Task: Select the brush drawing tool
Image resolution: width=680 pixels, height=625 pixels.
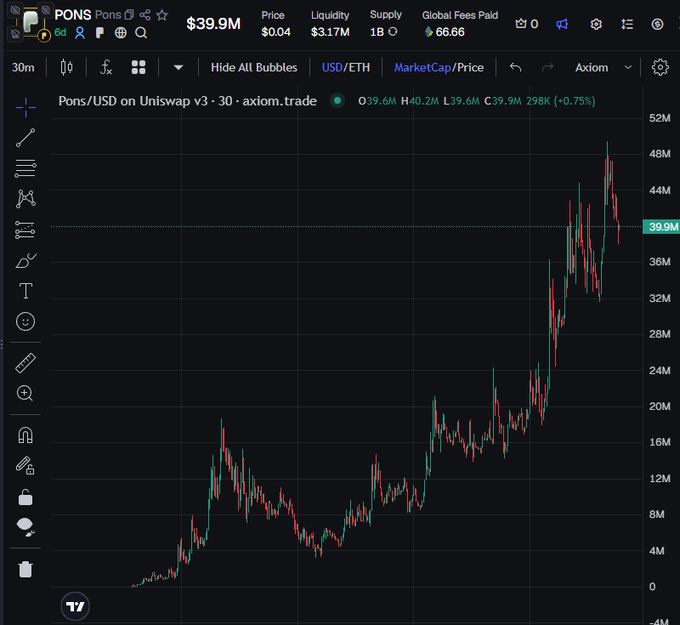Action: pos(26,261)
